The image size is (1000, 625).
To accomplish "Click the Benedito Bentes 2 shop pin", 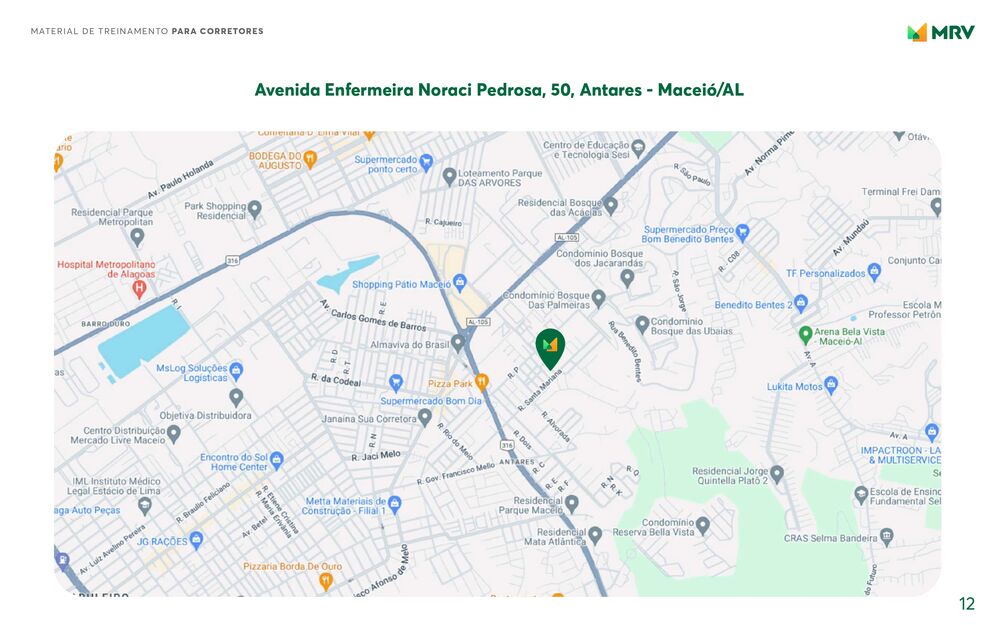I will (801, 303).
